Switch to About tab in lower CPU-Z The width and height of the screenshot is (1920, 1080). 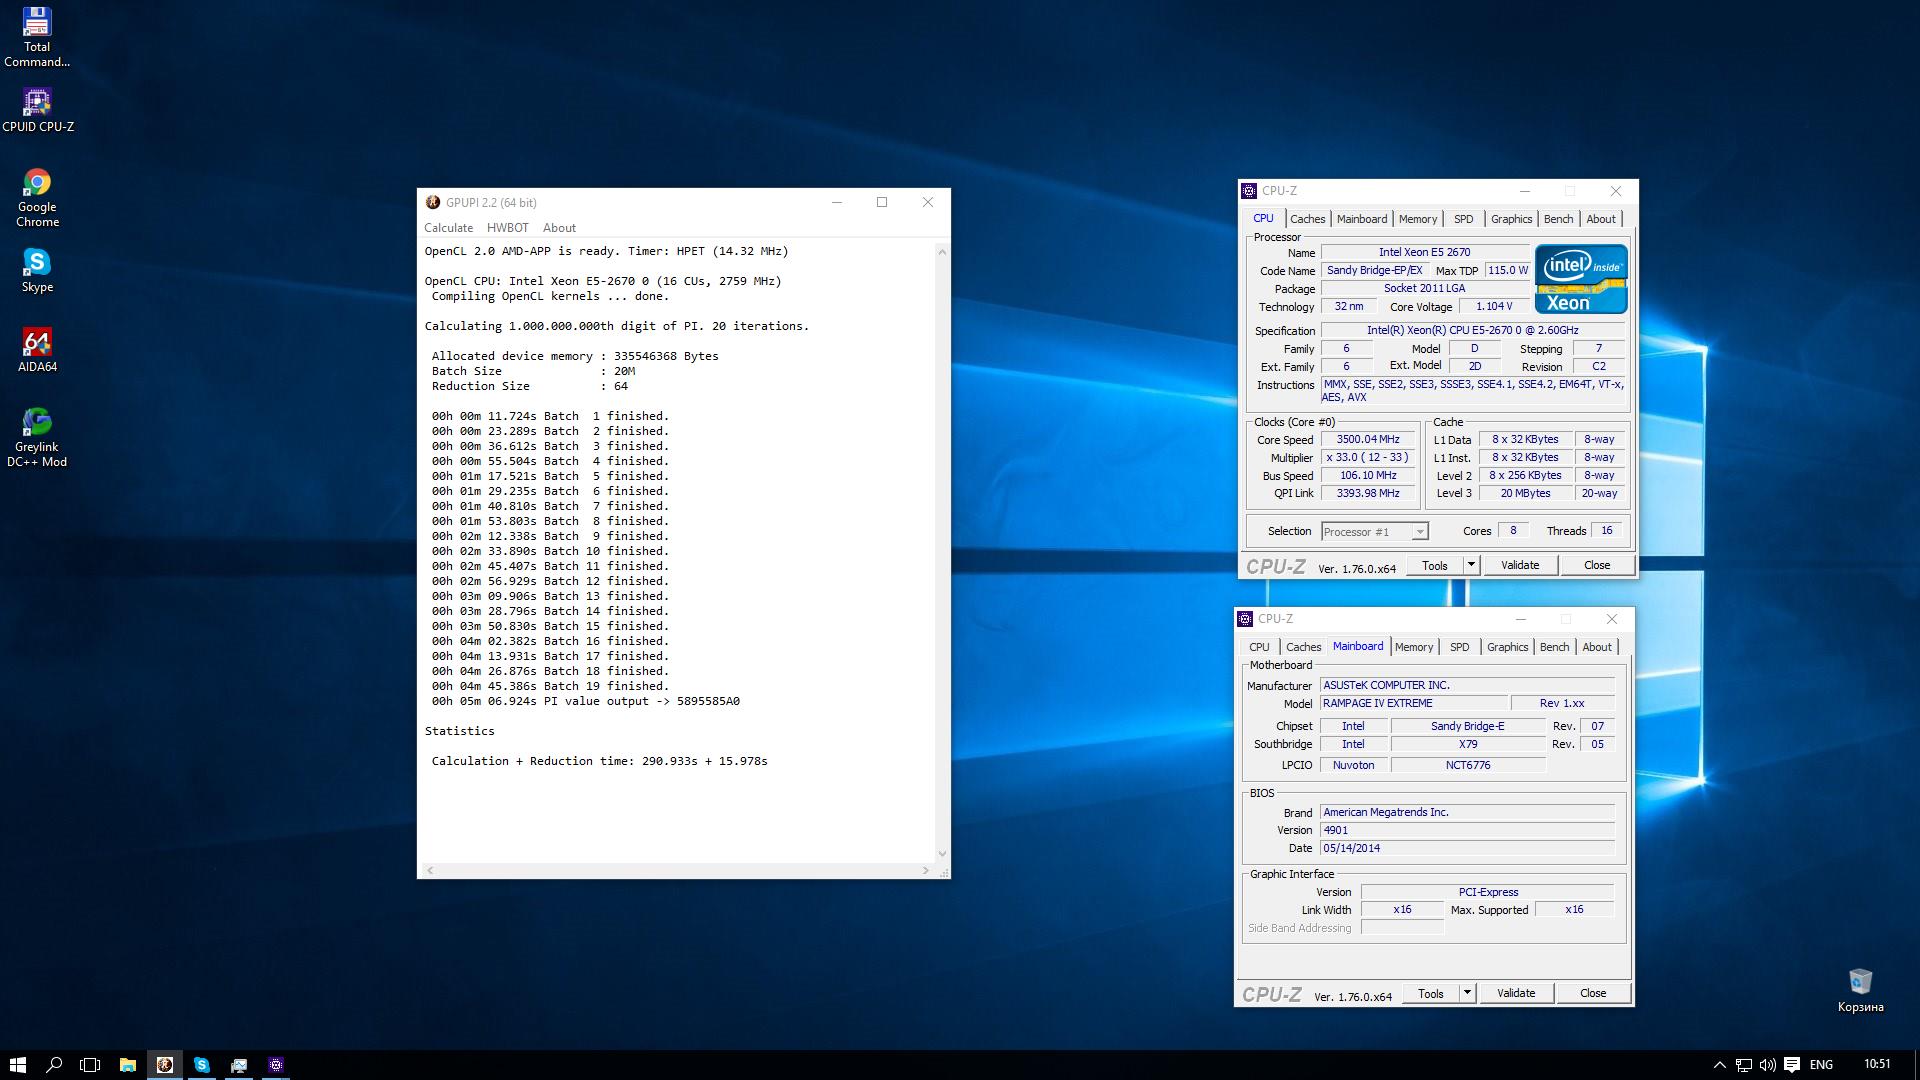click(x=1596, y=647)
